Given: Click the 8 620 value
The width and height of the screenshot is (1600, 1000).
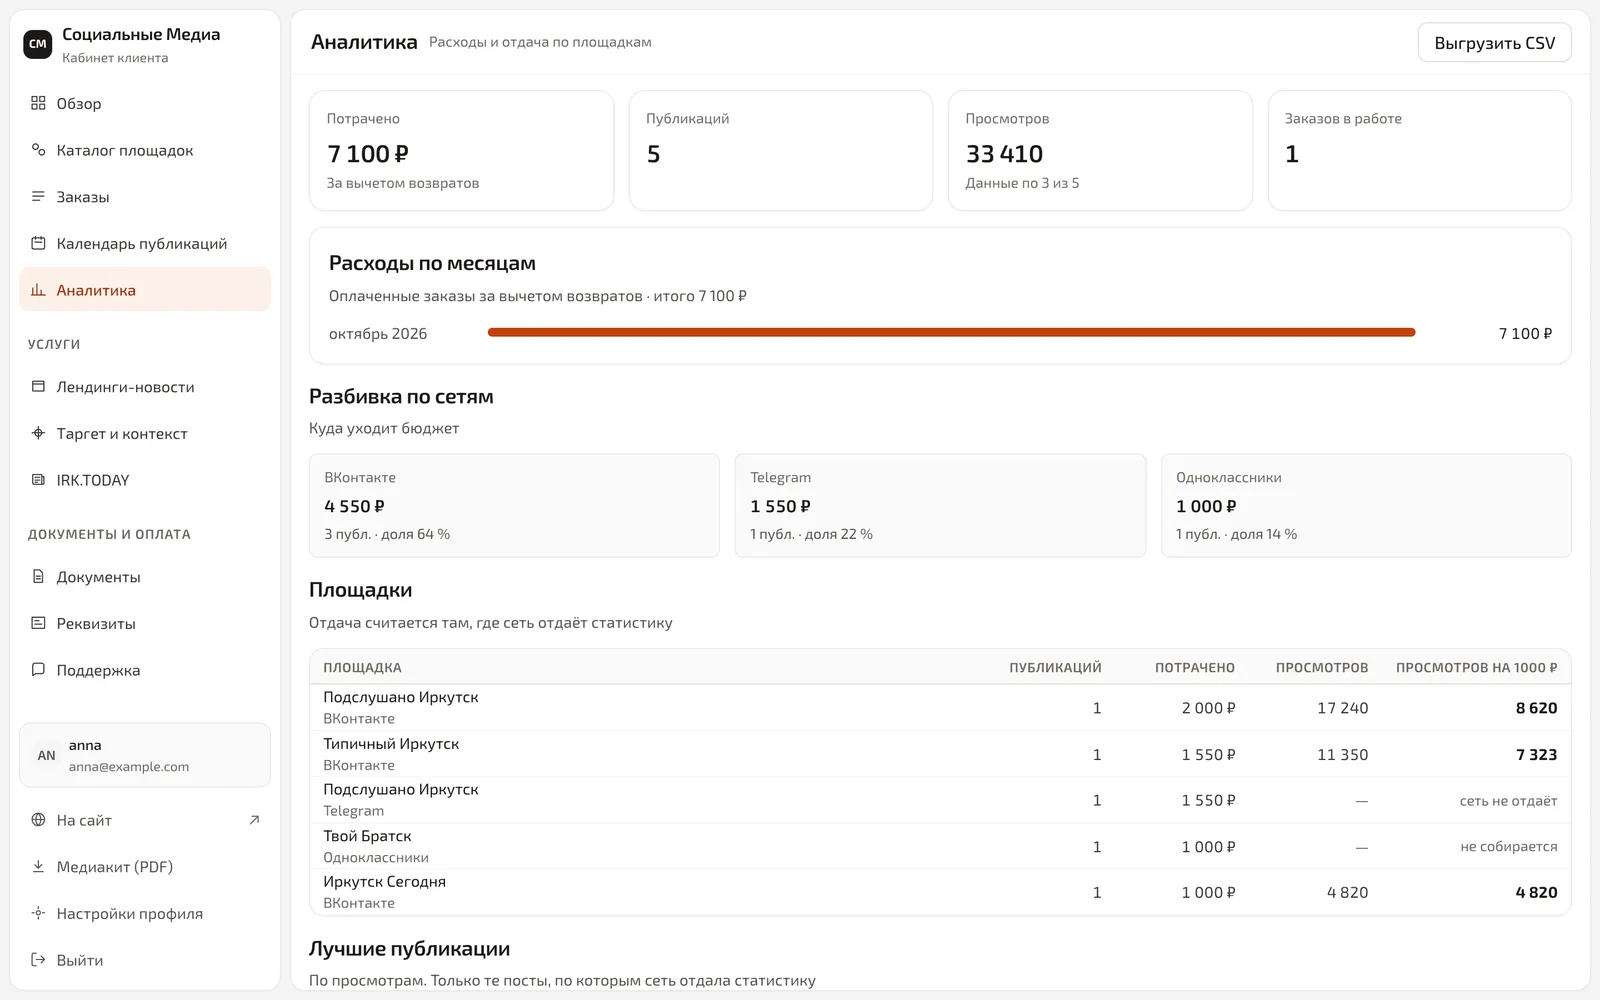Looking at the screenshot, I should tap(1536, 708).
